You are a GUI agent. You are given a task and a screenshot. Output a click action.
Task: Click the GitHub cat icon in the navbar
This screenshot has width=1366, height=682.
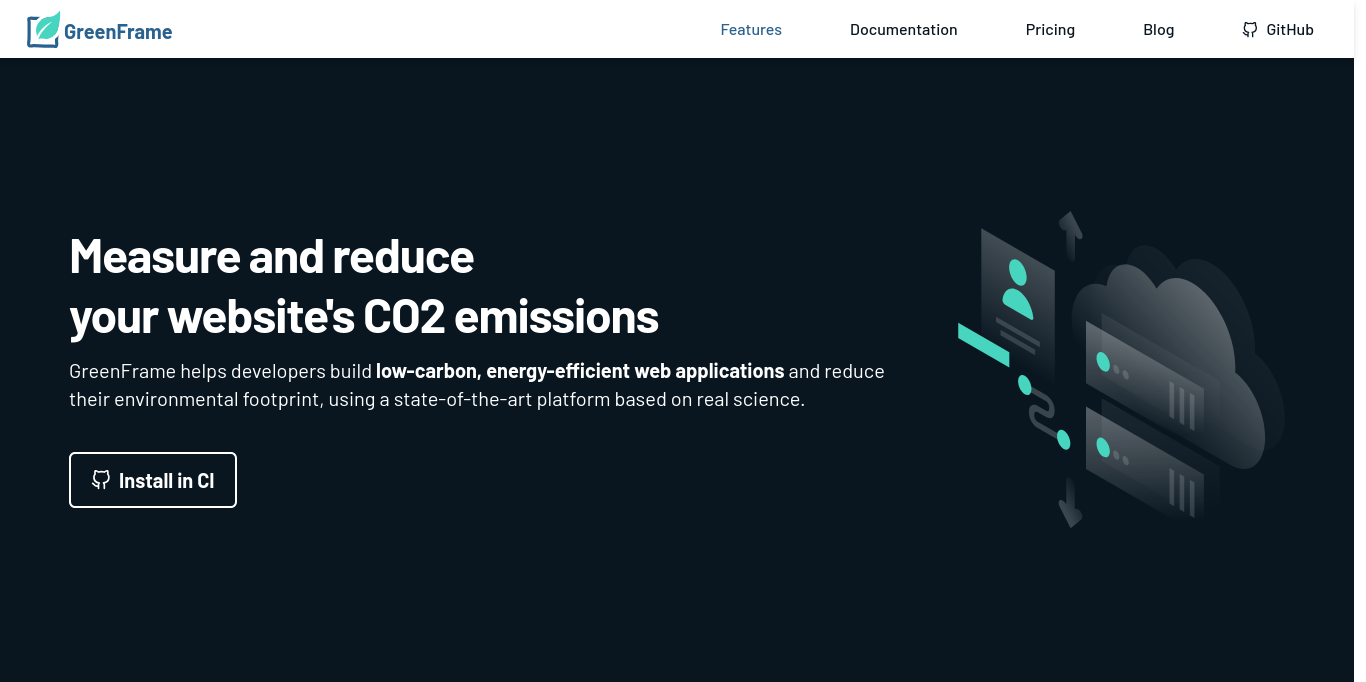[1249, 29]
